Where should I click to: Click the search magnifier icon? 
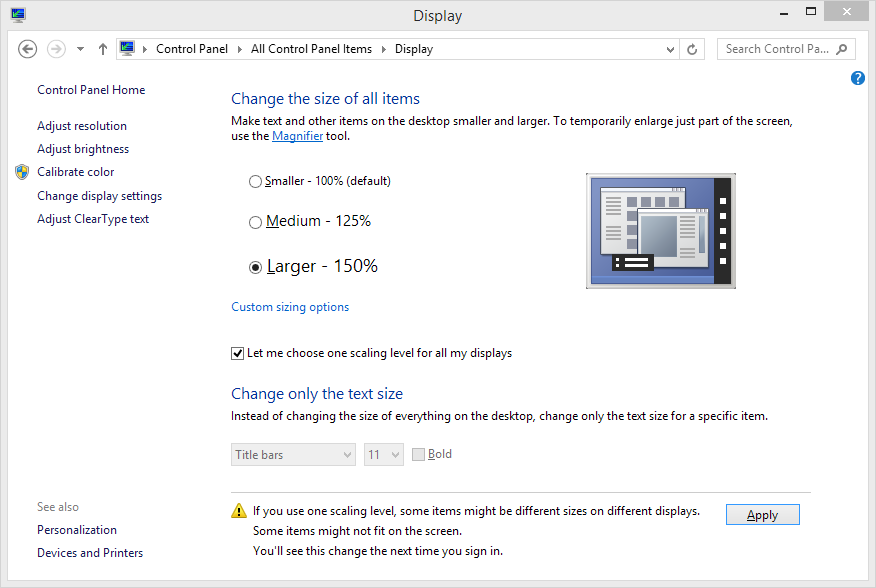841,49
